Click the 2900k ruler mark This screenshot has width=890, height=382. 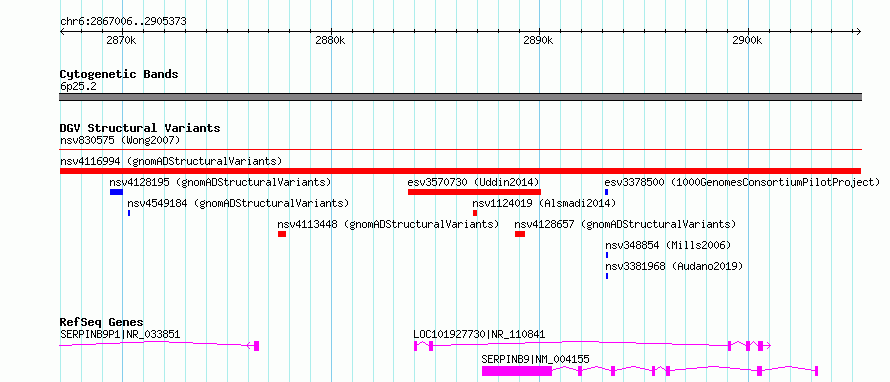[x=748, y=40]
